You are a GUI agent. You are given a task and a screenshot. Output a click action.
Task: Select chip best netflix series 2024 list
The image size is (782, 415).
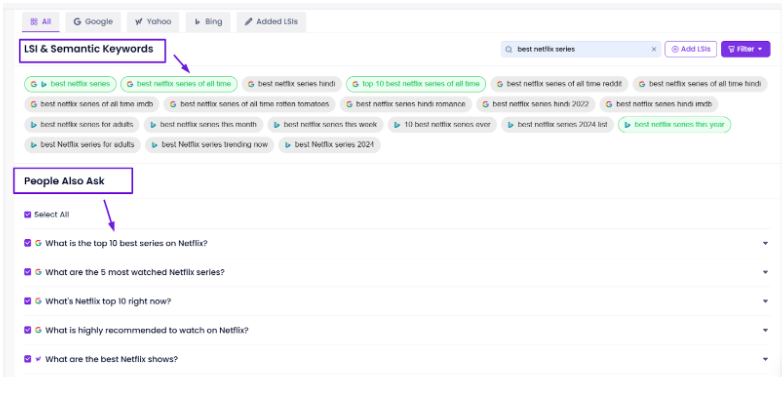557,125
